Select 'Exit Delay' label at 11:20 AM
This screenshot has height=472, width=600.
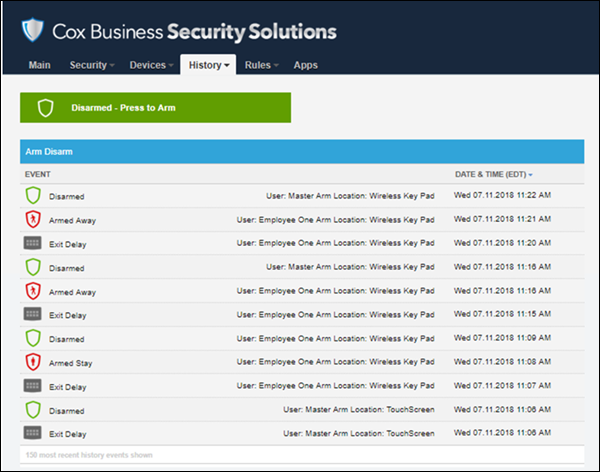point(68,245)
